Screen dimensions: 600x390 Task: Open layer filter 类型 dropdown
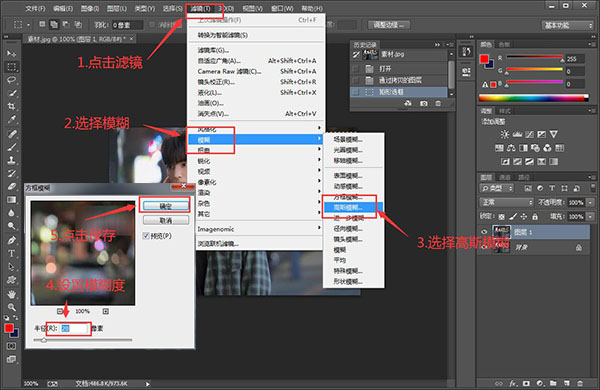click(x=496, y=188)
